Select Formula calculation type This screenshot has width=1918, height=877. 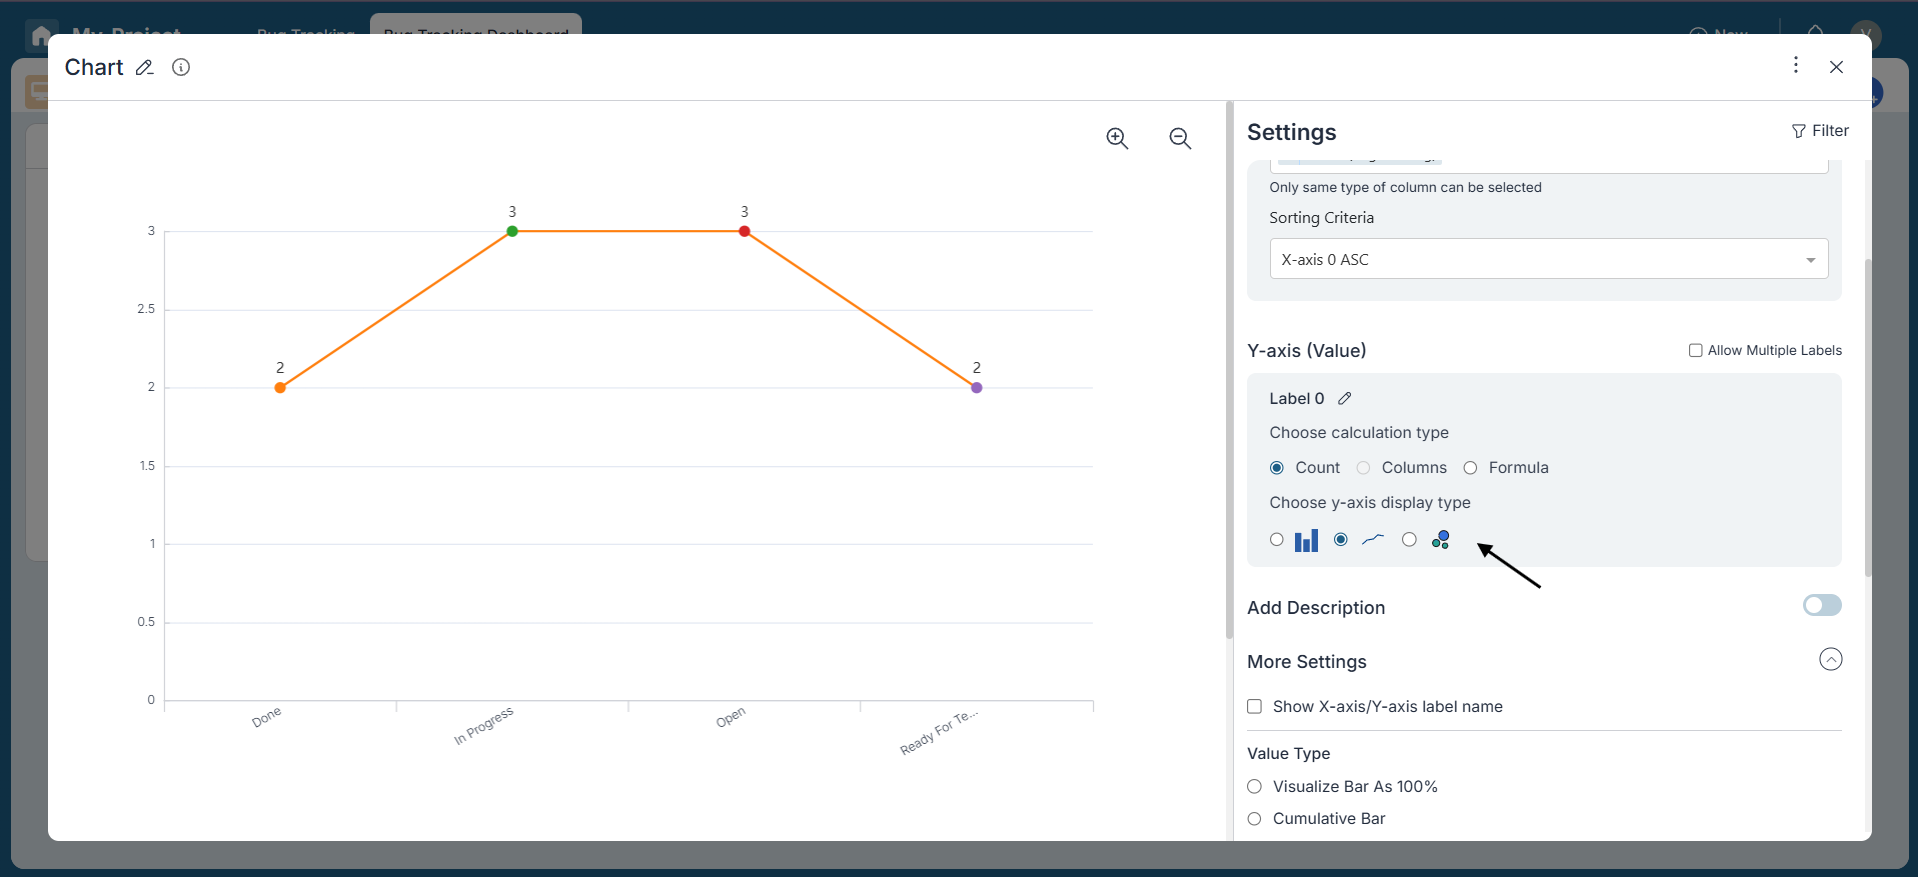[x=1470, y=468]
